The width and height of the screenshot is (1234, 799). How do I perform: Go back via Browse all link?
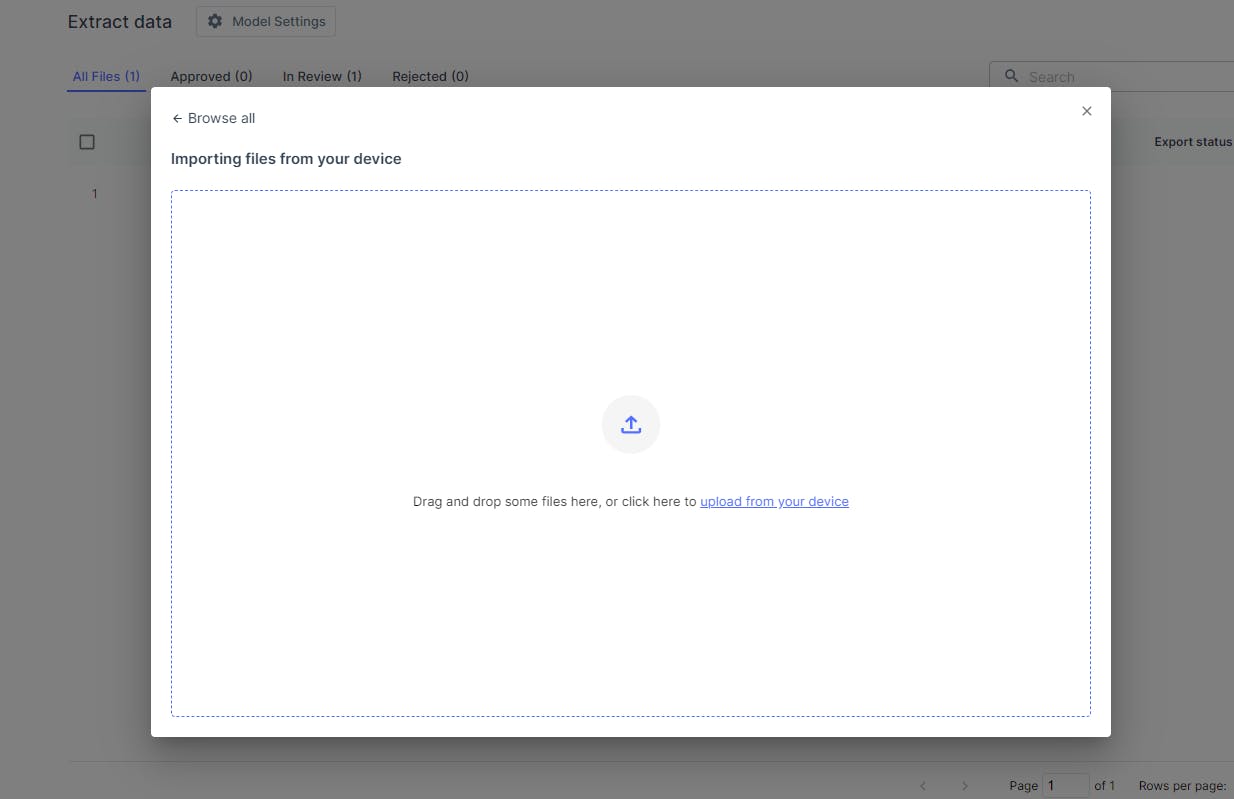click(x=213, y=118)
